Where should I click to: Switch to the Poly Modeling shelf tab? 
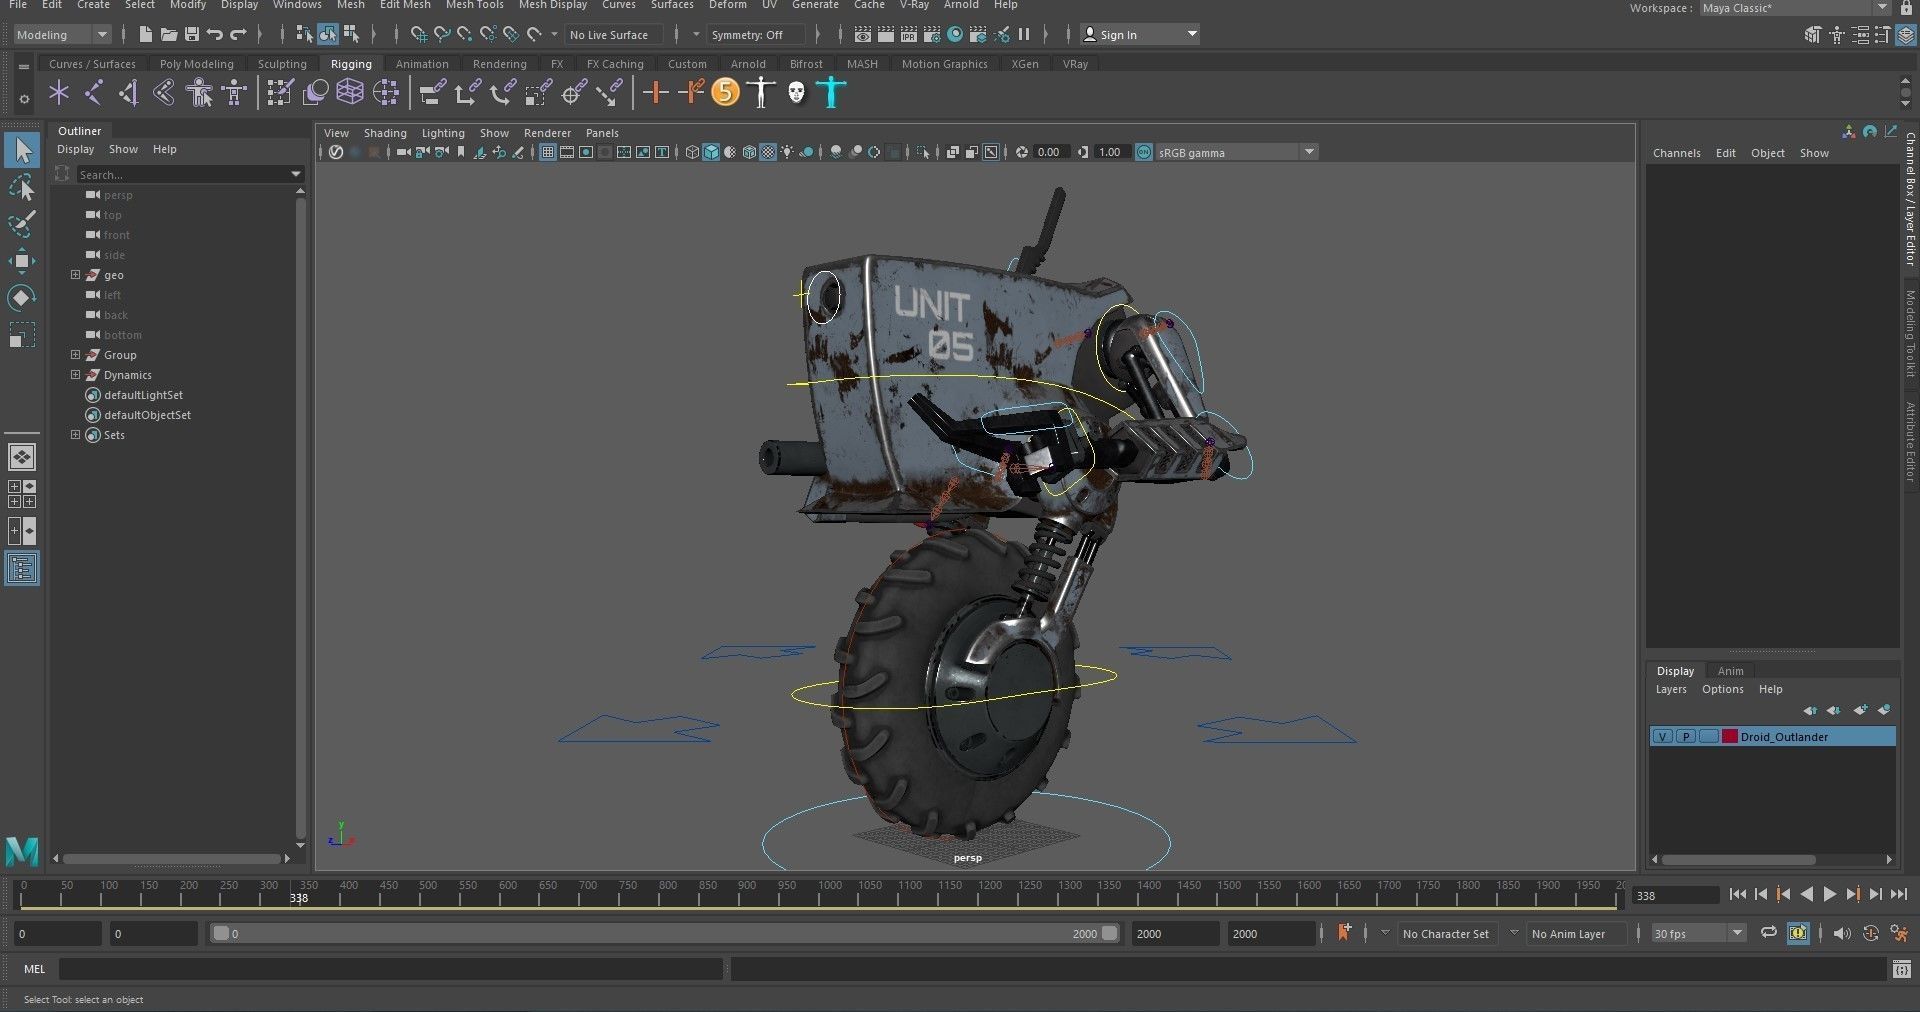click(x=197, y=64)
